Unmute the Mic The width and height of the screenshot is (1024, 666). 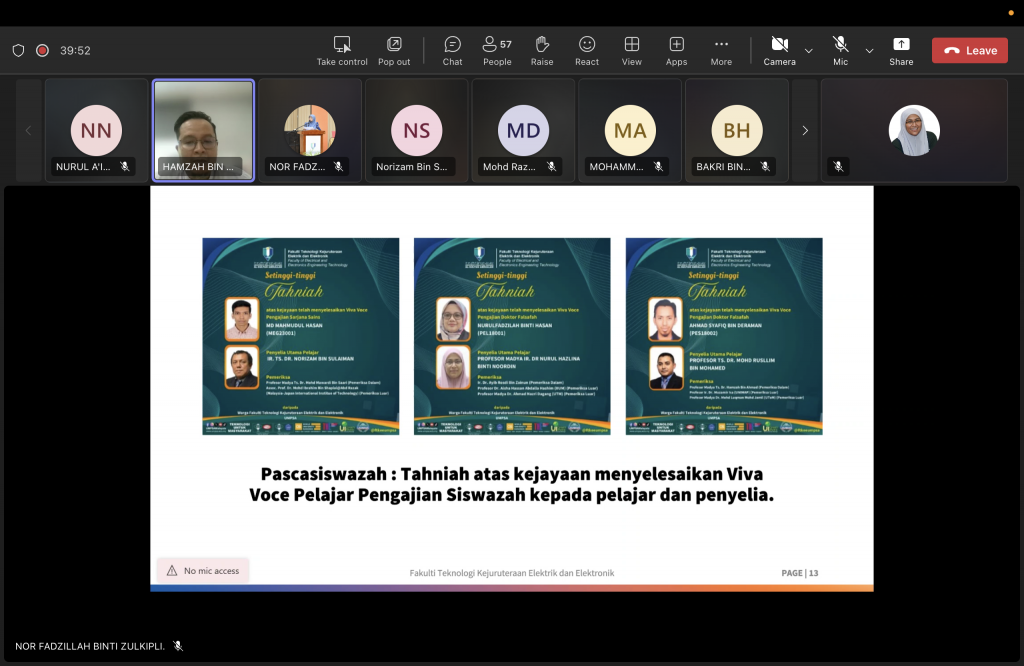(x=840, y=50)
